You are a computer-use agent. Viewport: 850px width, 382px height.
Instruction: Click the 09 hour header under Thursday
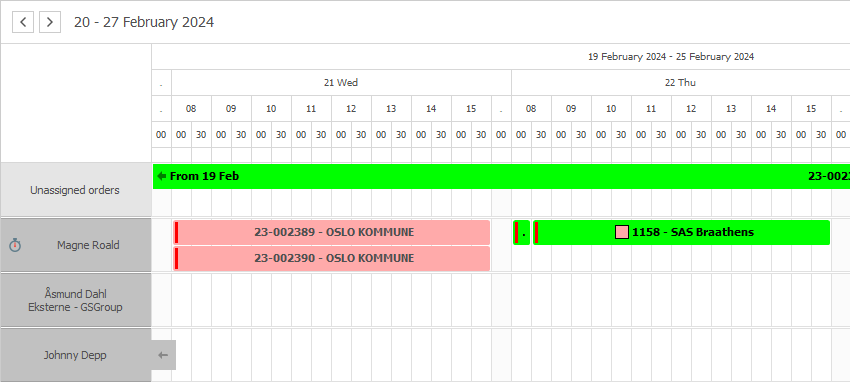[x=571, y=109]
